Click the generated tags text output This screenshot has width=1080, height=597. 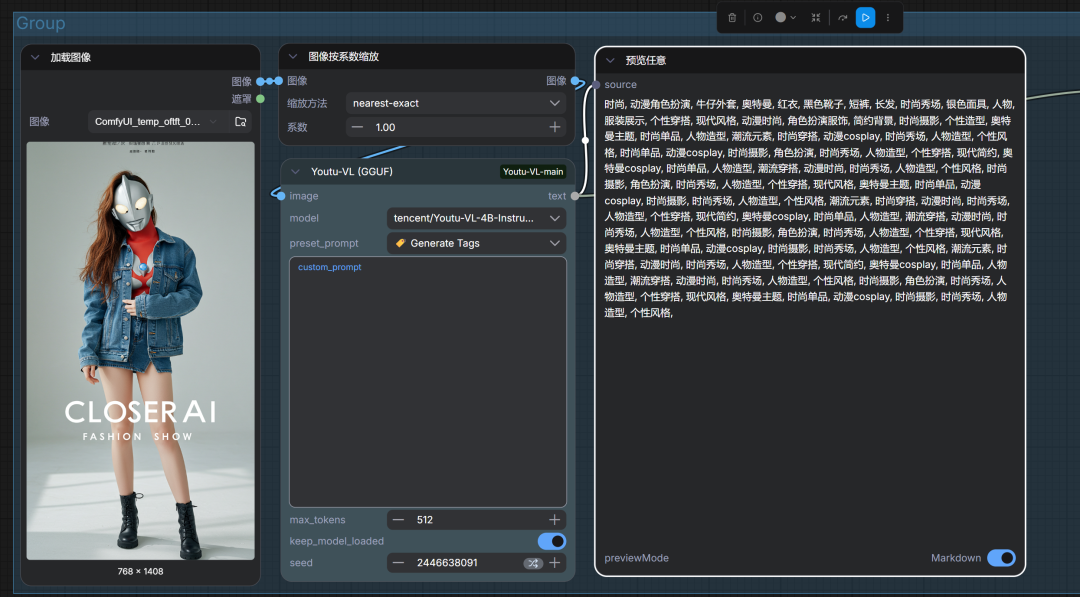[809, 208]
